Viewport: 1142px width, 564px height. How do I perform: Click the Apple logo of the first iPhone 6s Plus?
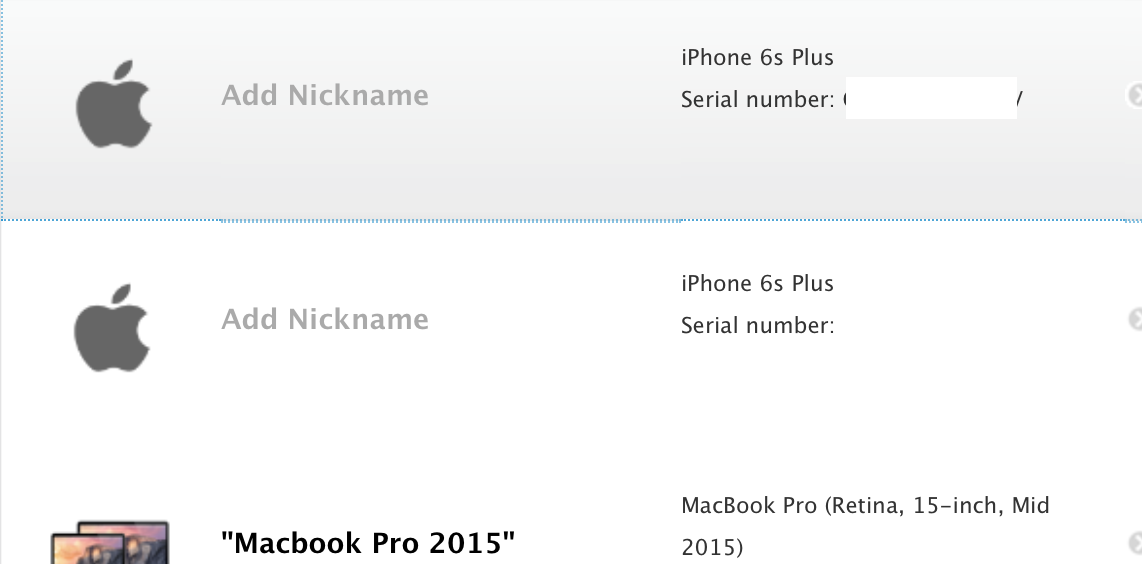[114, 103]
